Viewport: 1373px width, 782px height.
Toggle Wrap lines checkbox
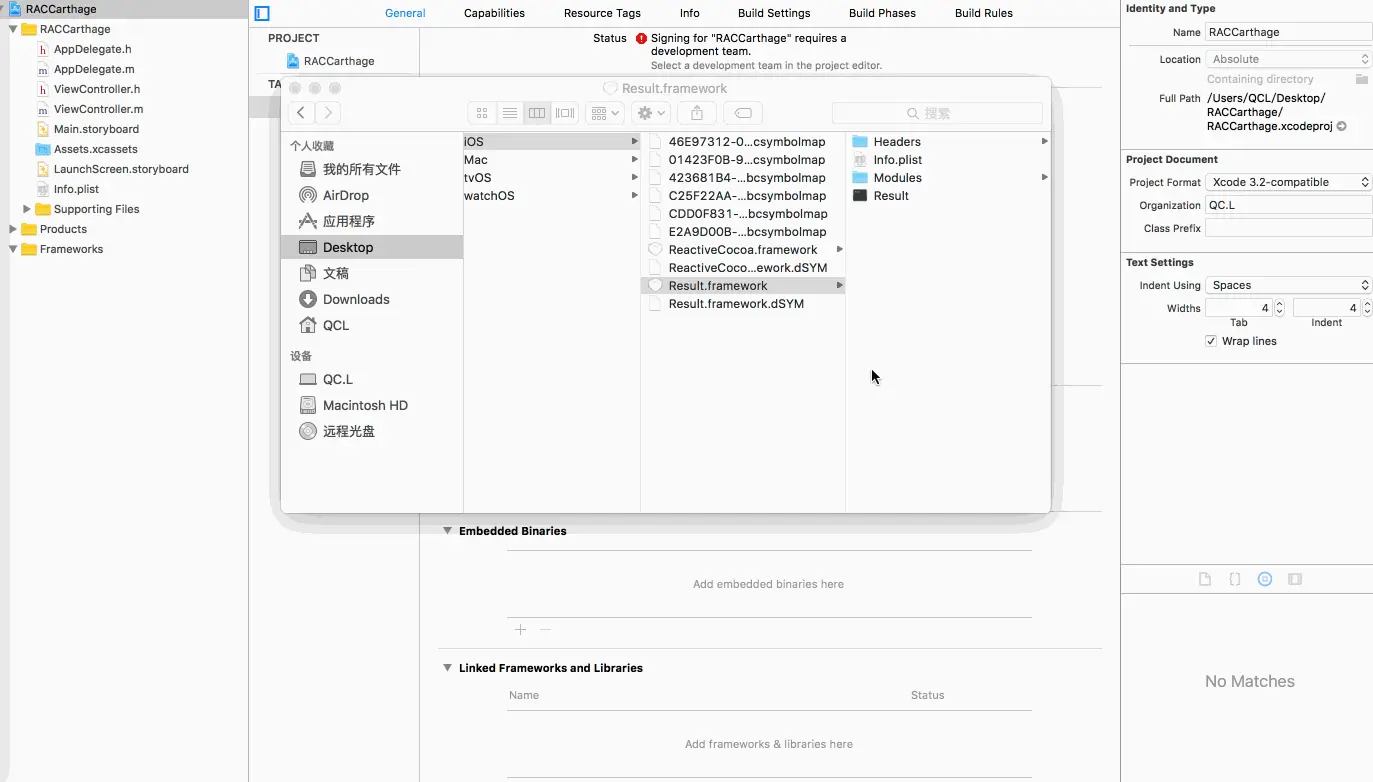click(x=1211, y=341)
